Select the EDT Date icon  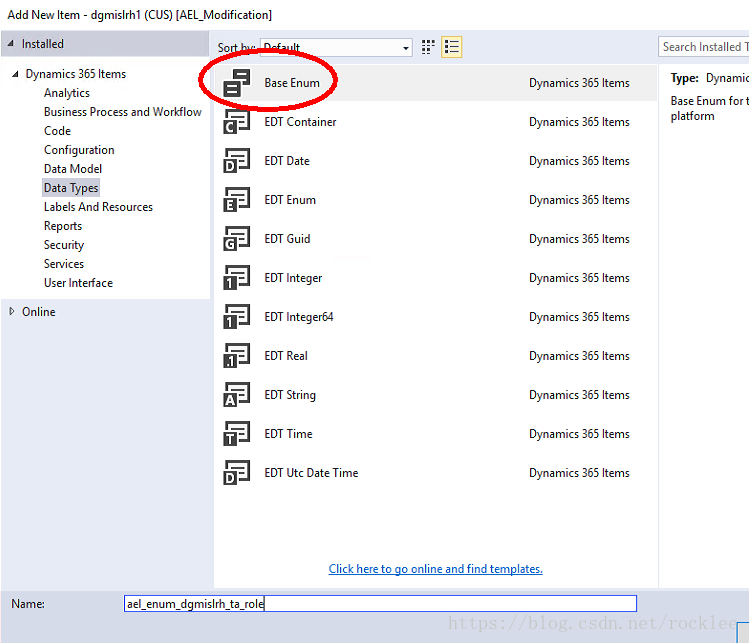pyautogui.click(x=236, y=161)
